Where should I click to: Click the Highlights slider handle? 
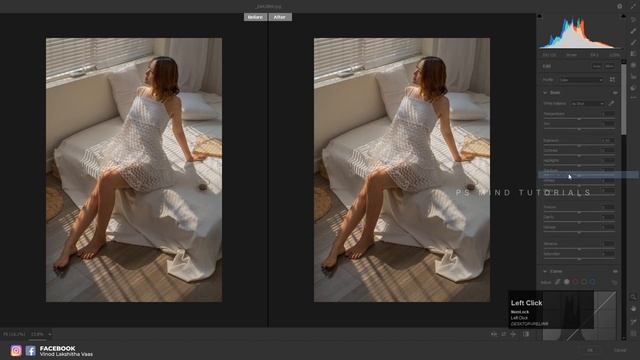[x=579, y=165]
